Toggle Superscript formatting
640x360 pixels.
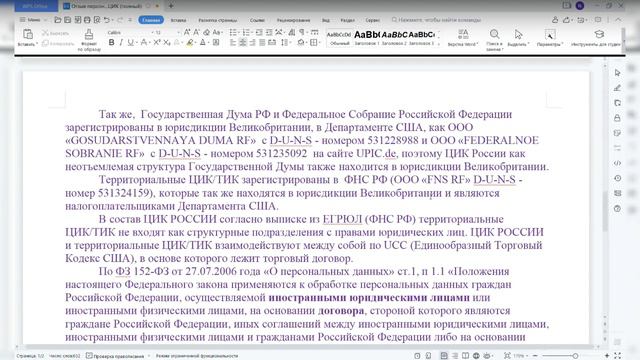click(x=157, y=42)
